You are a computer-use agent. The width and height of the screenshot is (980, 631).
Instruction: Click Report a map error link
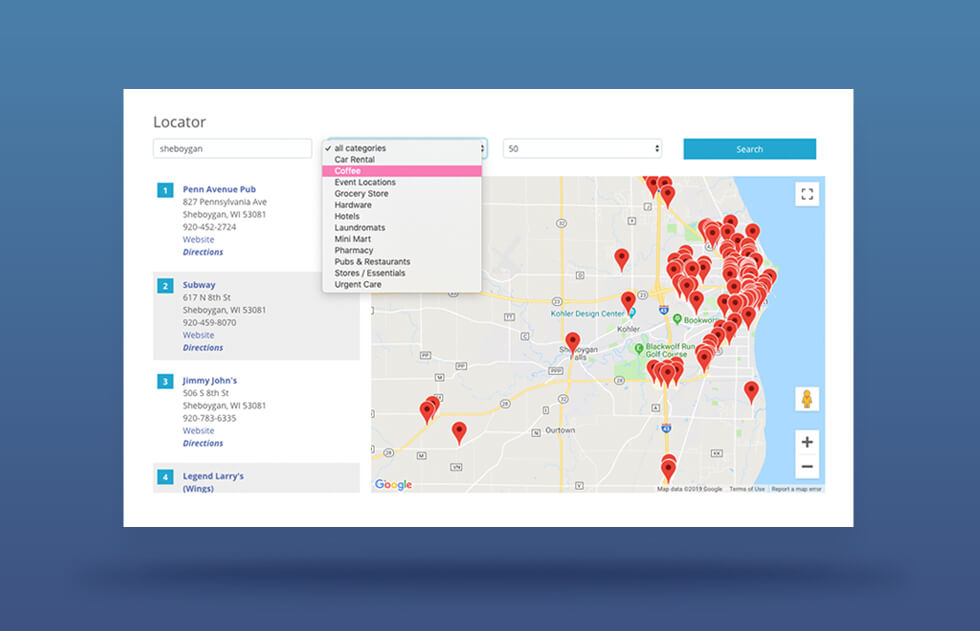[x=796, y=489]
